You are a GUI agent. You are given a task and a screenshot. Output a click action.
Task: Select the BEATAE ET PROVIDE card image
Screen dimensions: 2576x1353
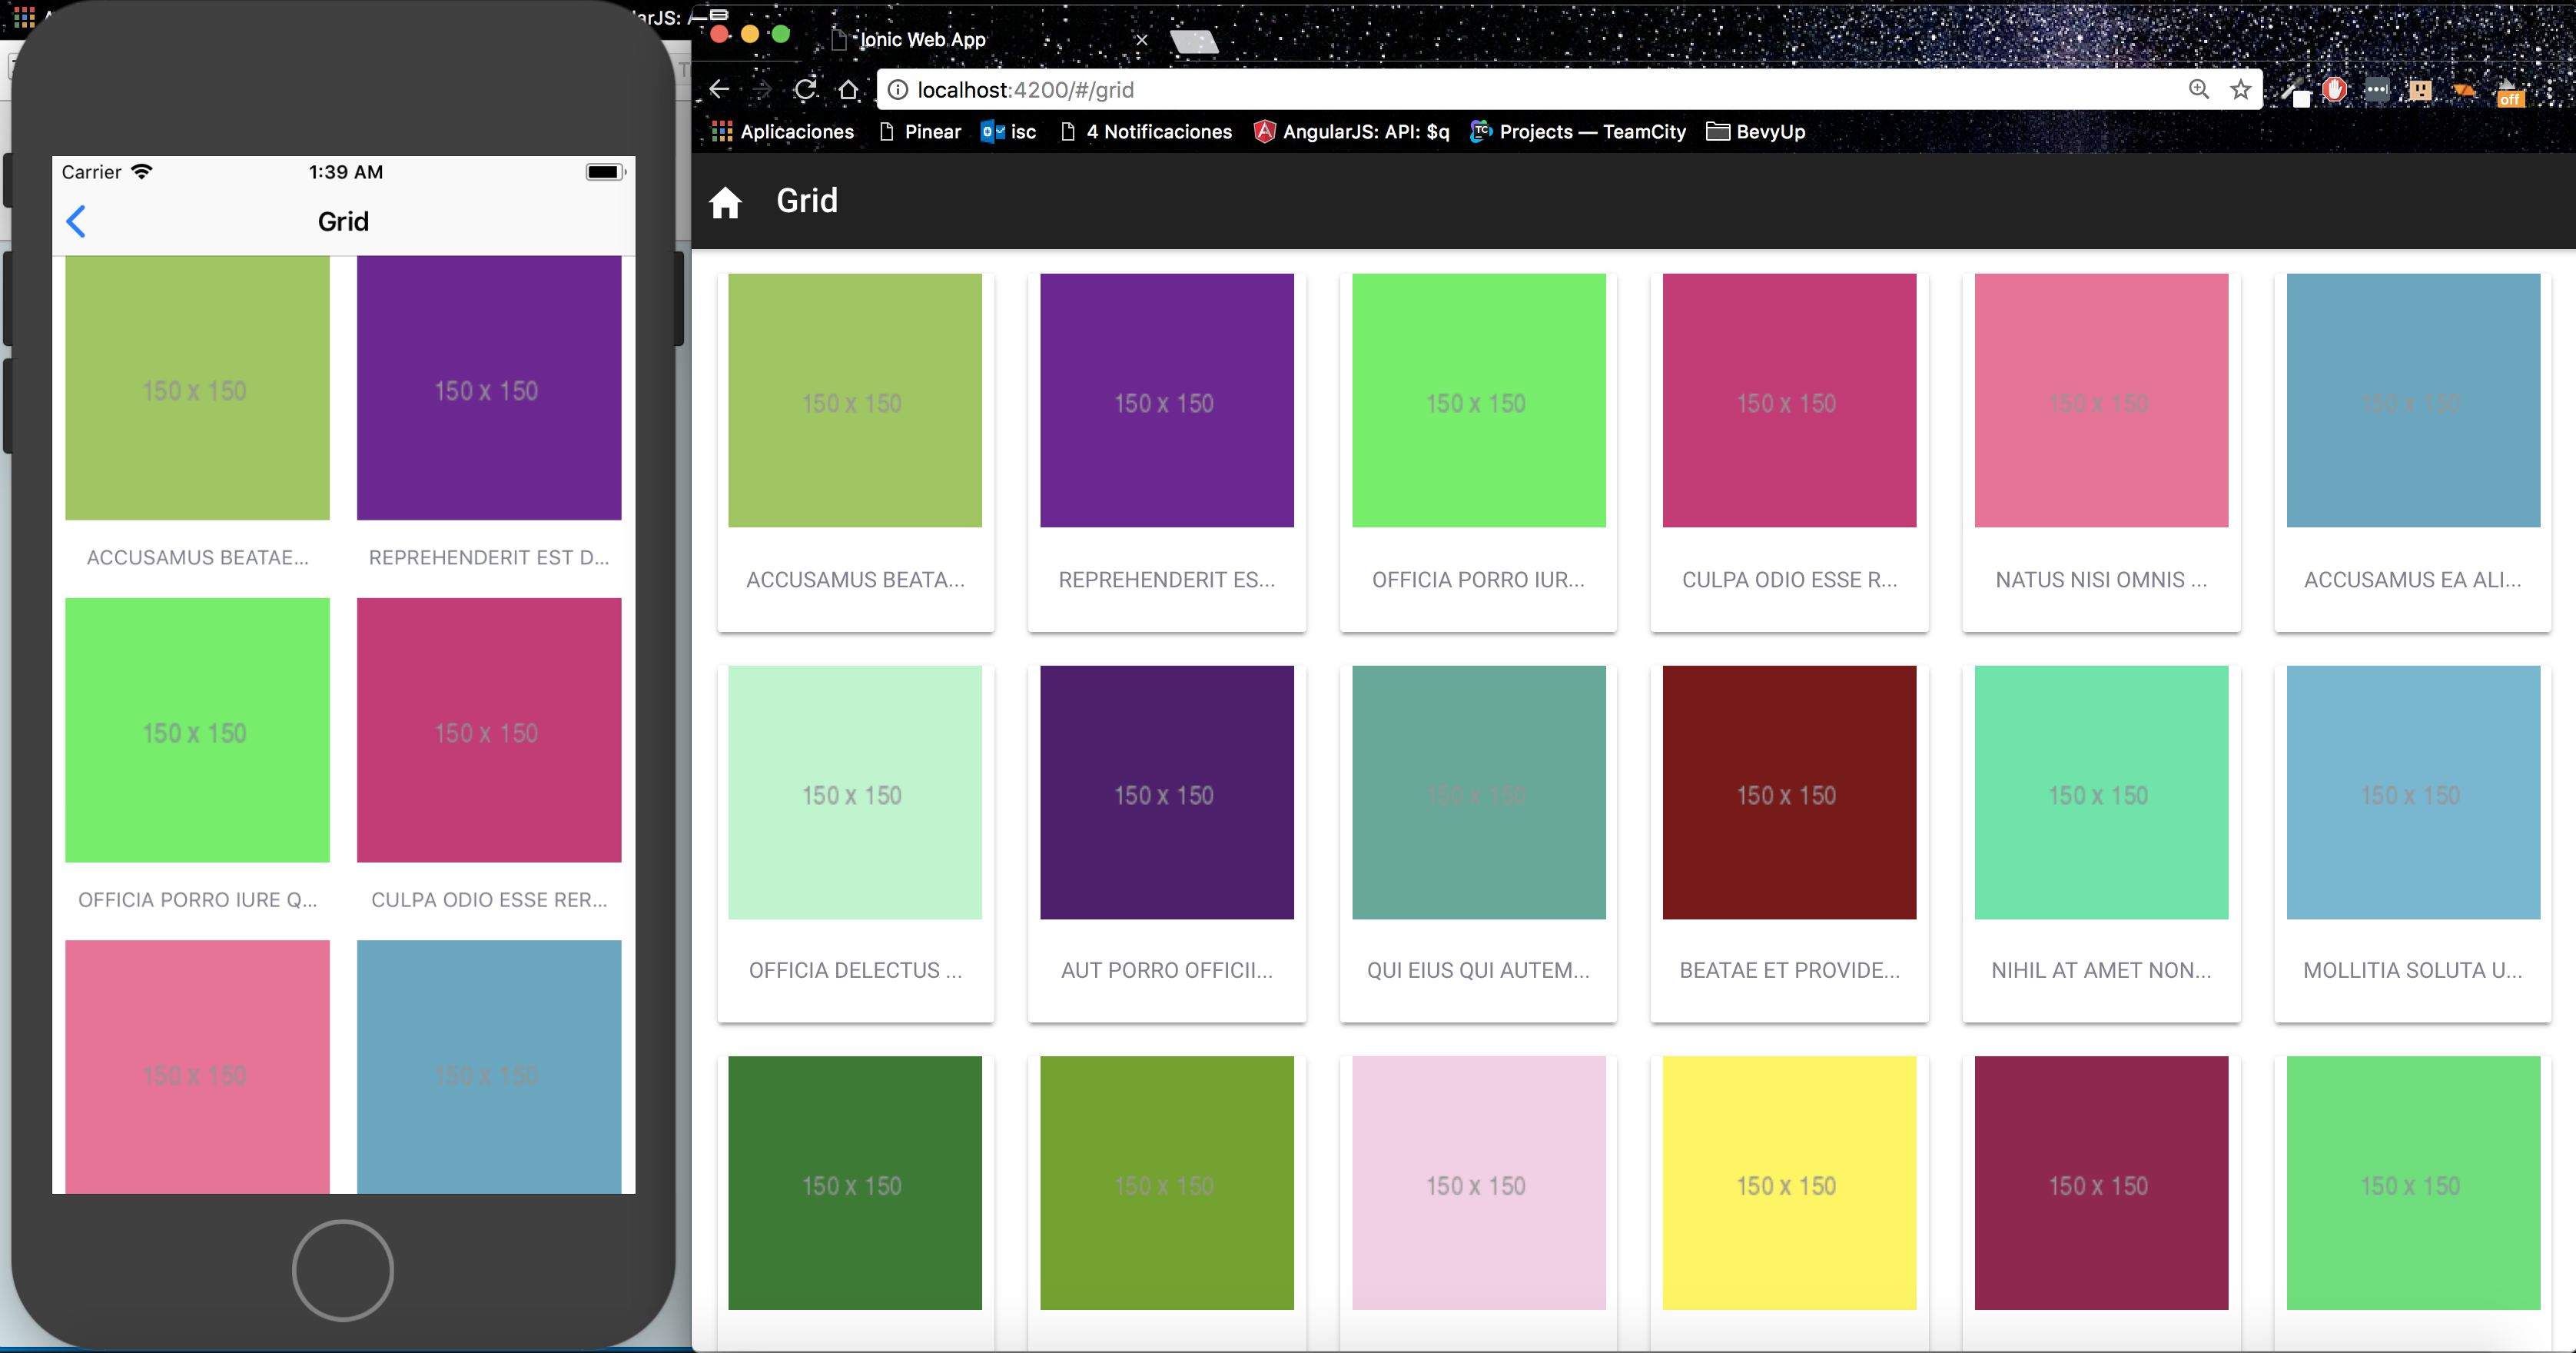click(1788, 792)
